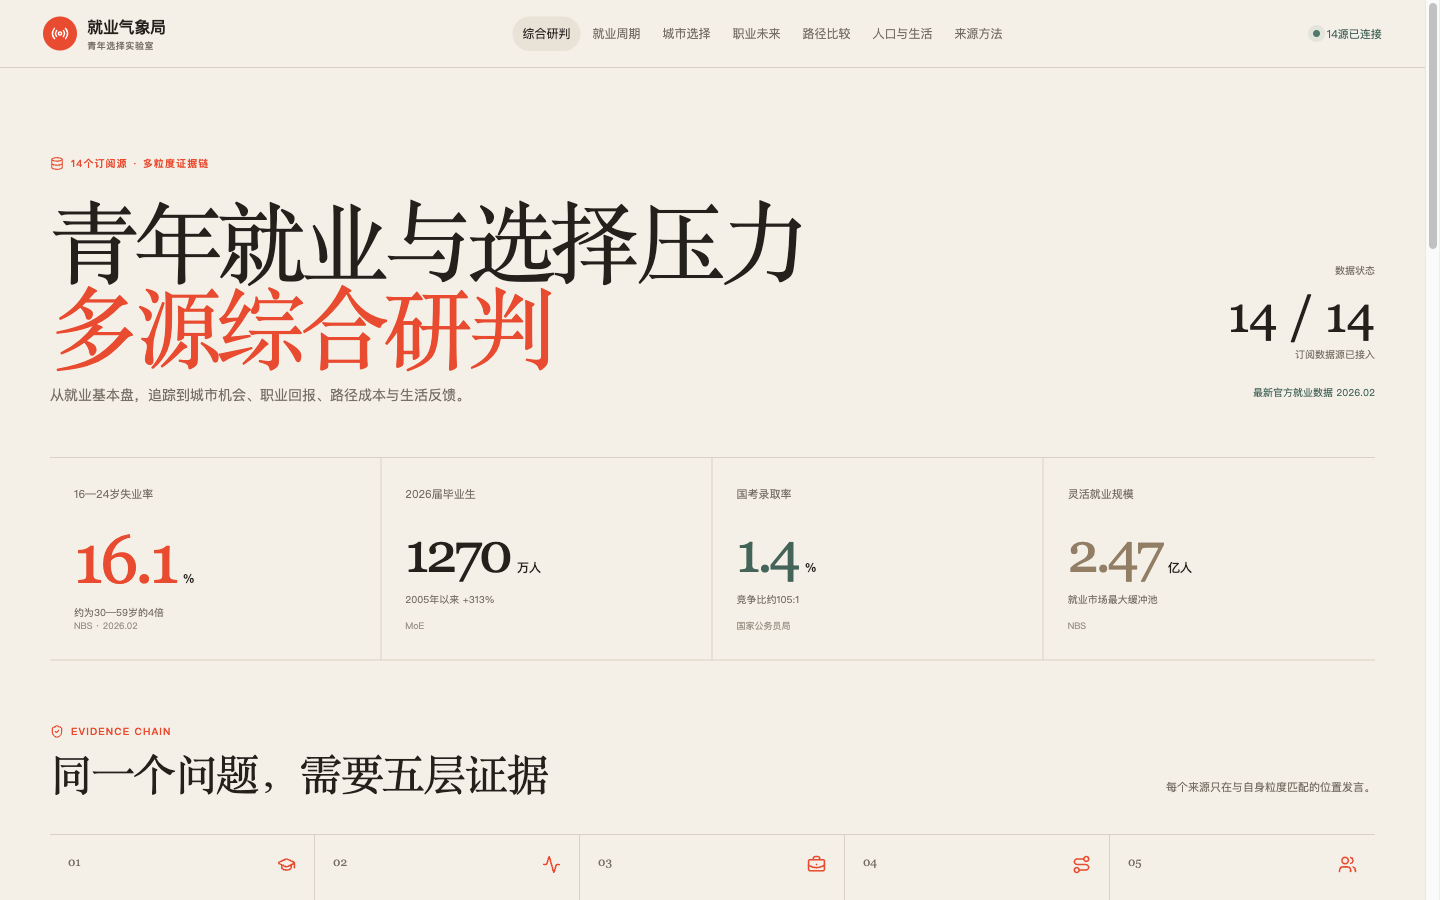
Task: Click the 国家公务员局 source label
Action: tap(764, 626)
